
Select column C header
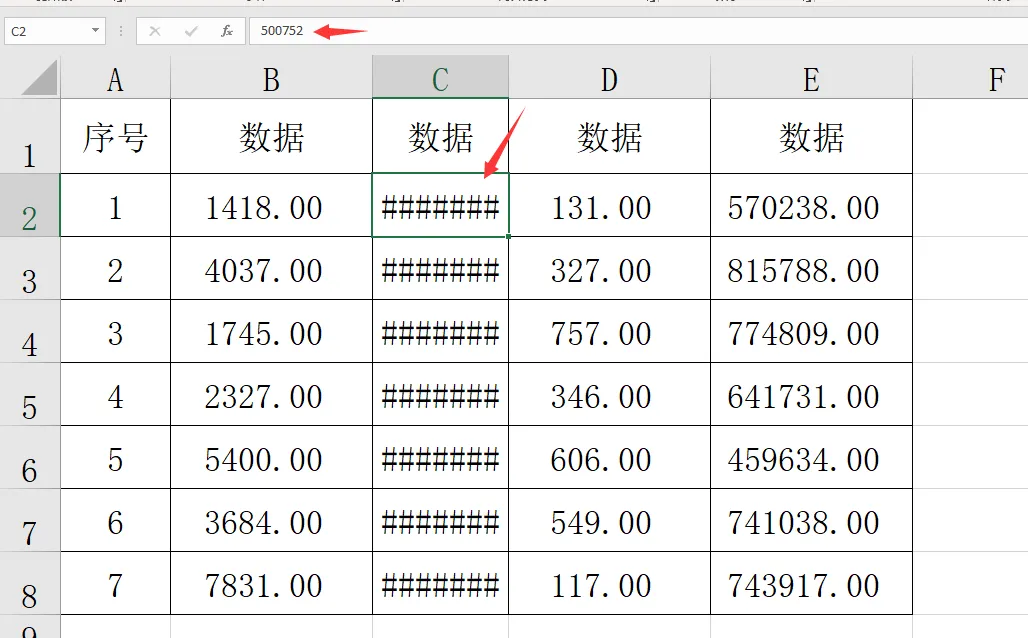[441, 78]
